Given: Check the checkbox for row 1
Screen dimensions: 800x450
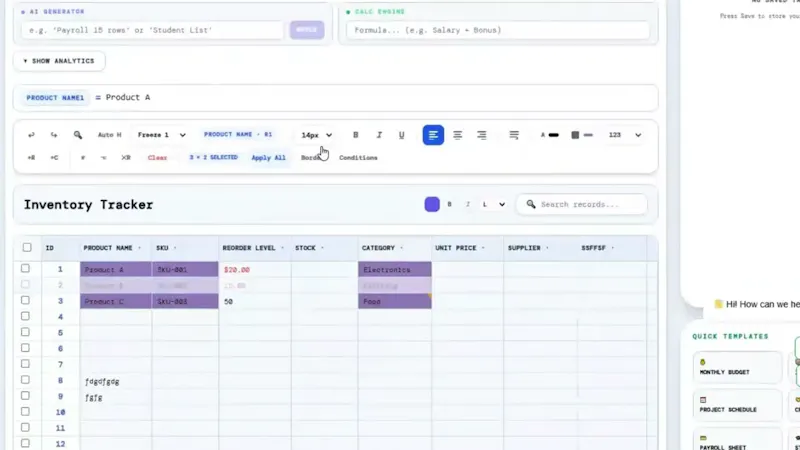Looking at the screenshot, I should 26,268.
